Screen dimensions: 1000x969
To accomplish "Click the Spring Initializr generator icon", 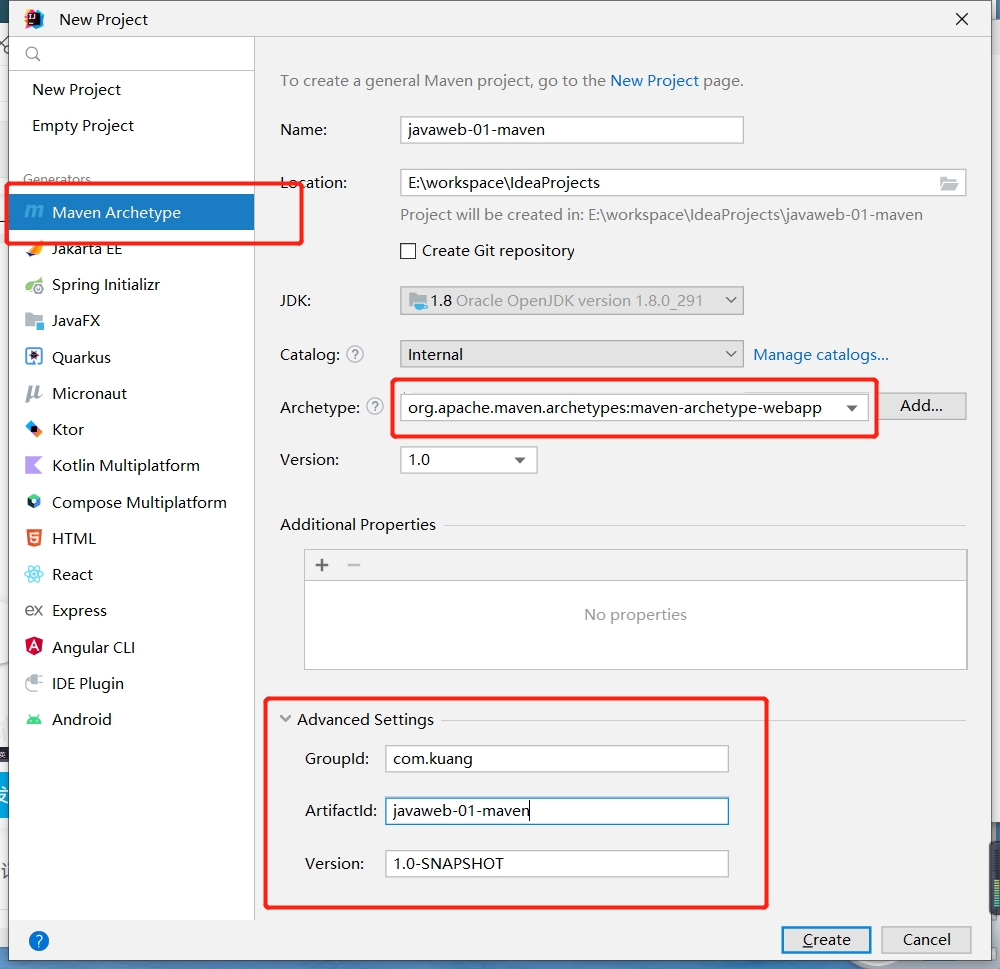I will click(34, 285).
